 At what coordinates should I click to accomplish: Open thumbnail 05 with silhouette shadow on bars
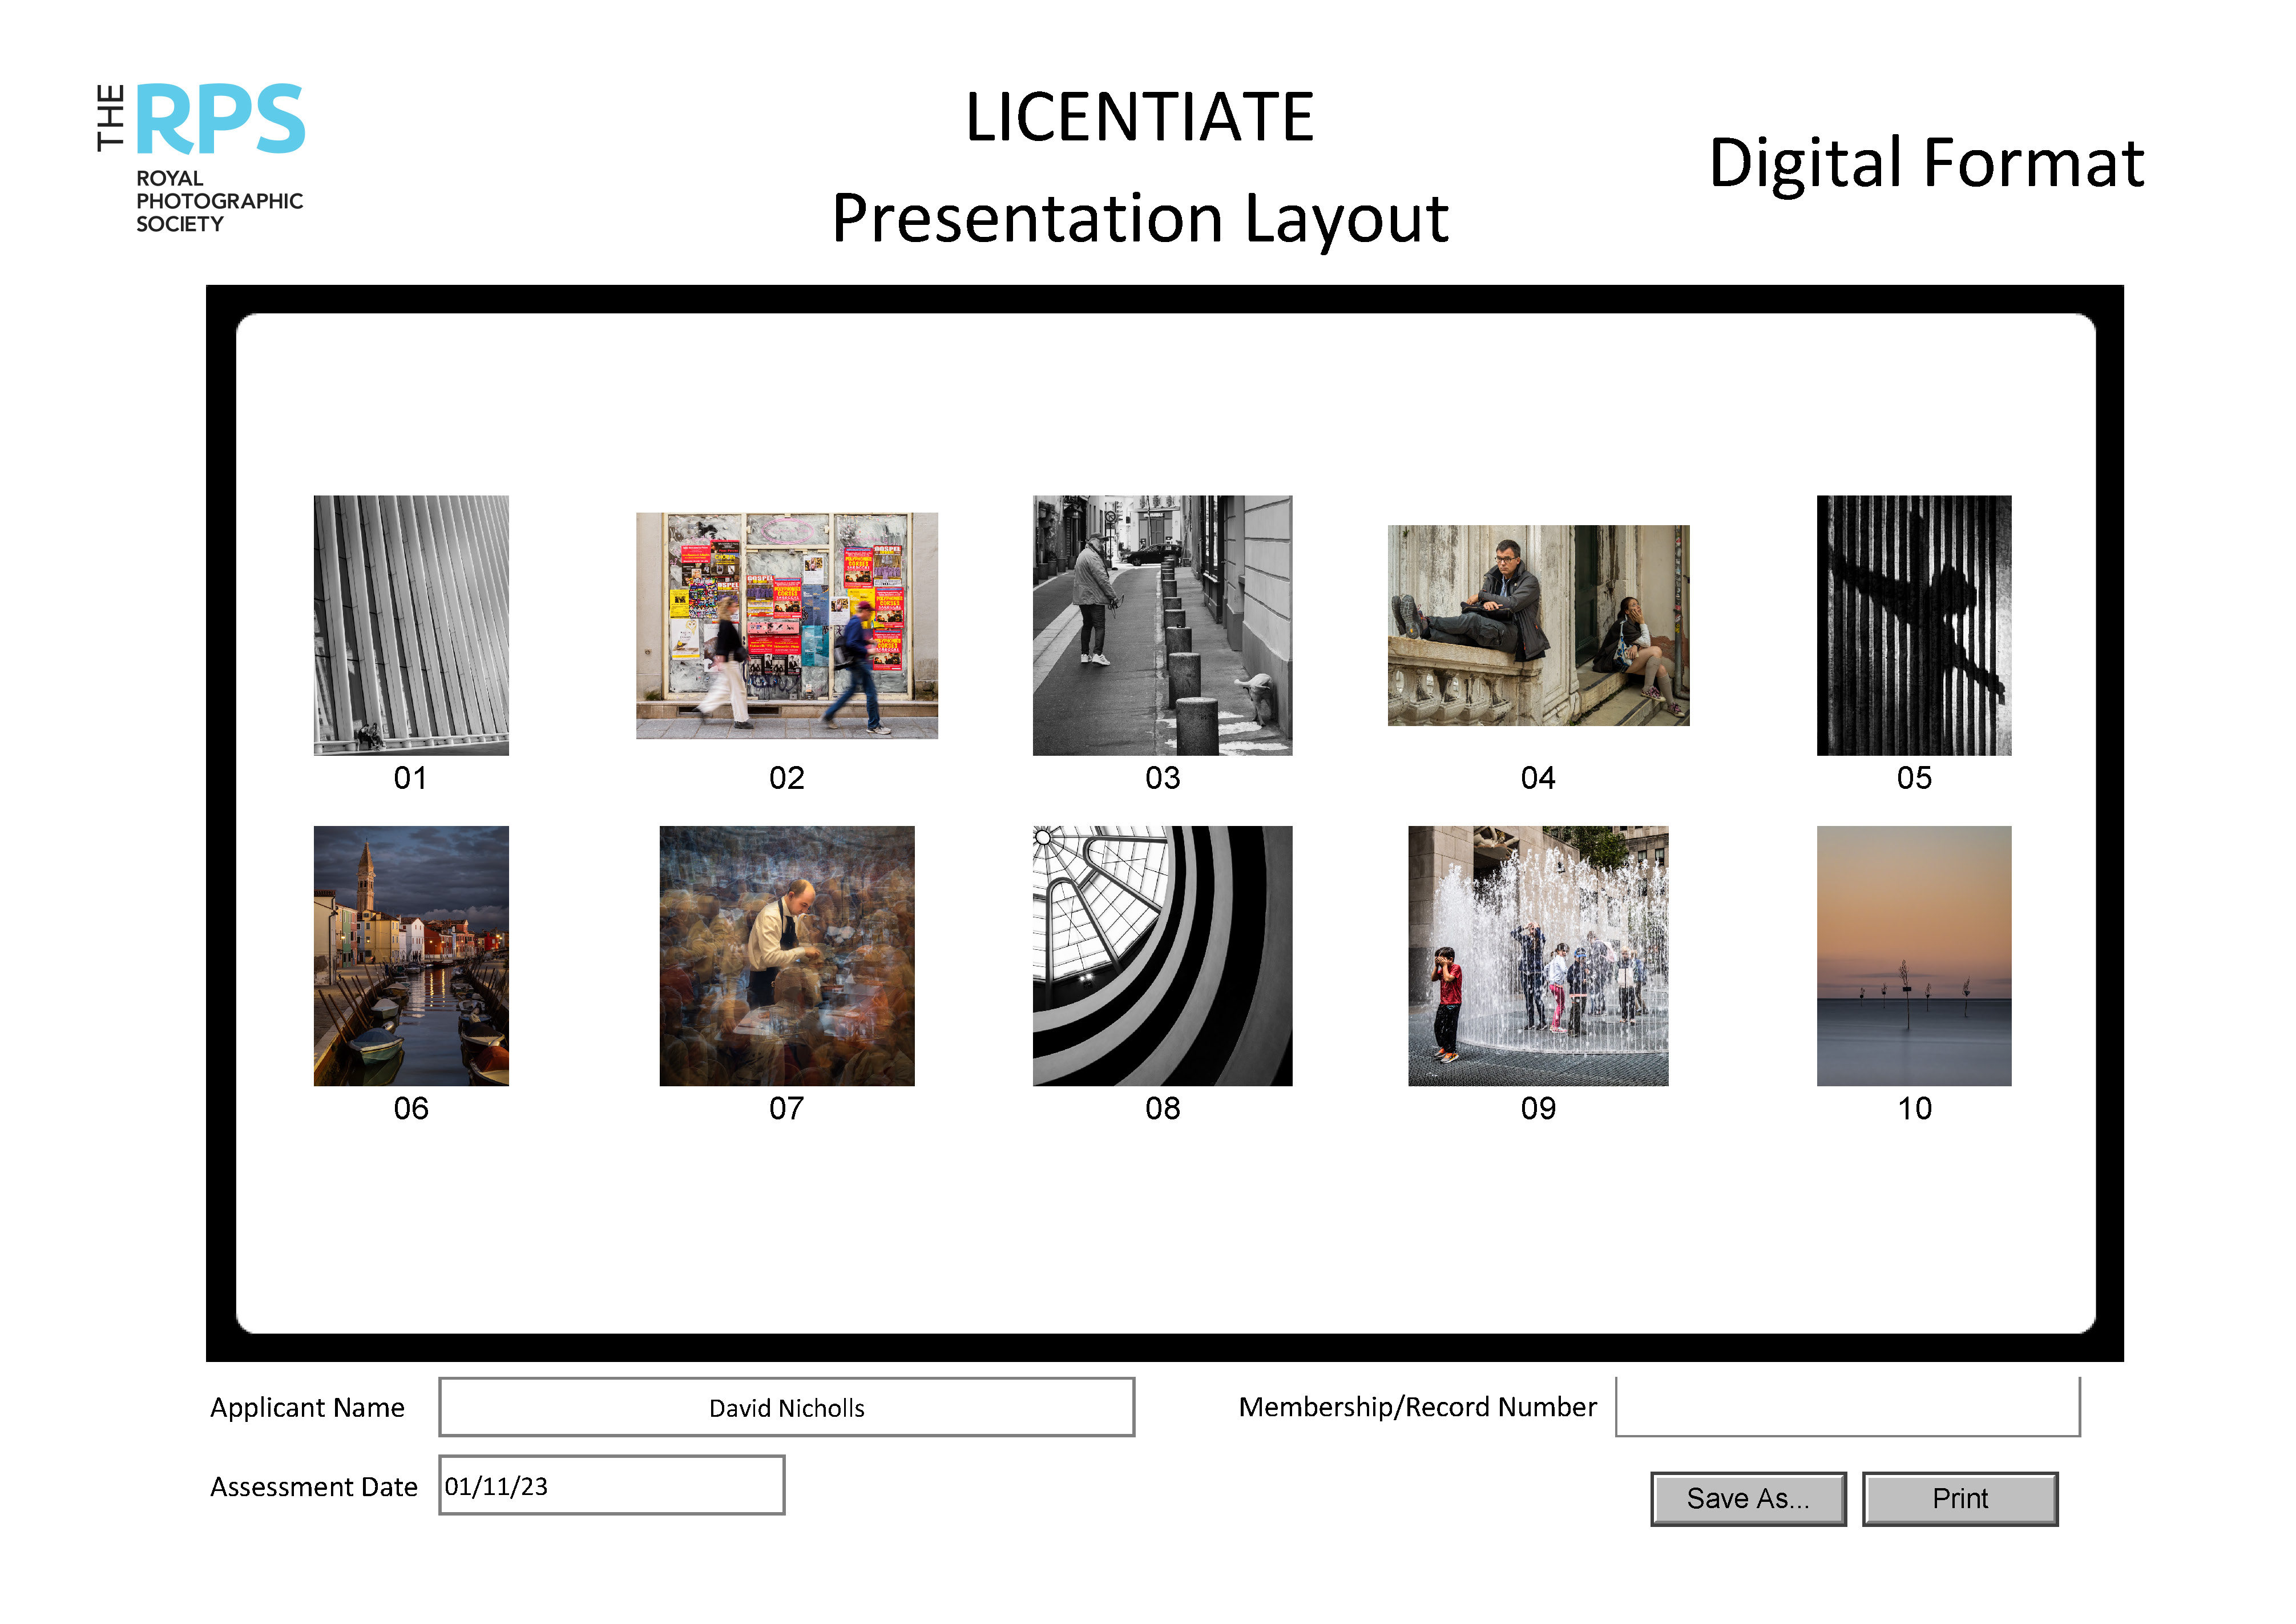[x=1913, y=625]
